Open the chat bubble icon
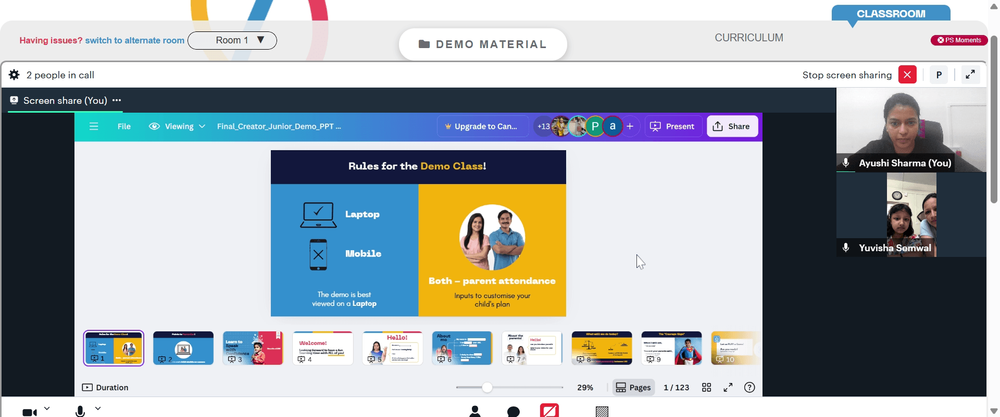1000x417 pixels. click(513, 412)
